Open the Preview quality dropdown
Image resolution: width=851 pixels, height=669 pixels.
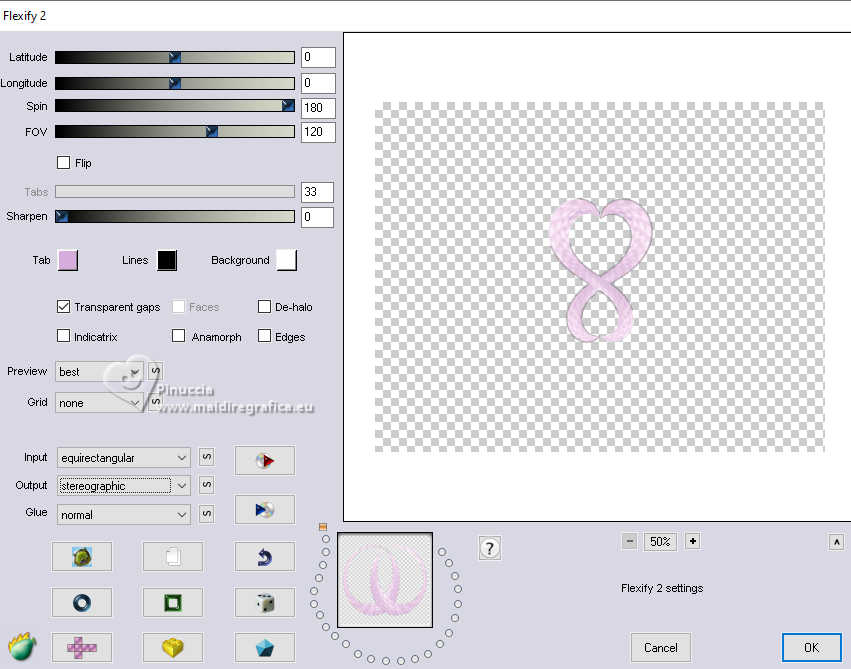[x=99, y=372]
